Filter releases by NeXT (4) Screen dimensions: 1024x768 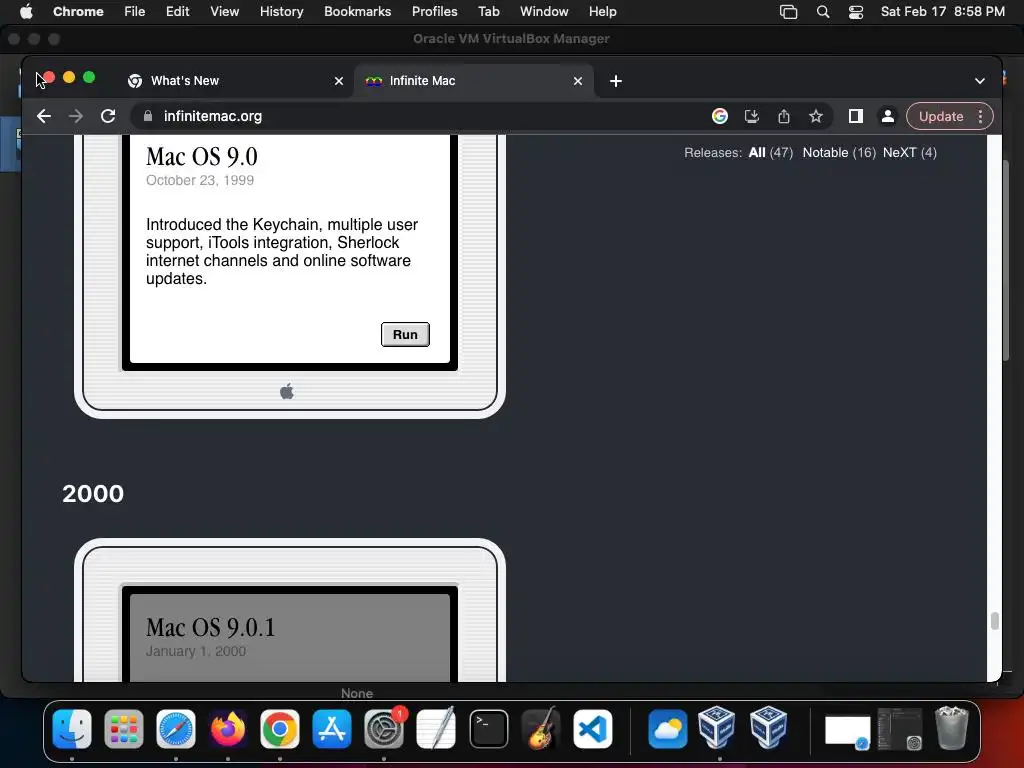(910, 153)
